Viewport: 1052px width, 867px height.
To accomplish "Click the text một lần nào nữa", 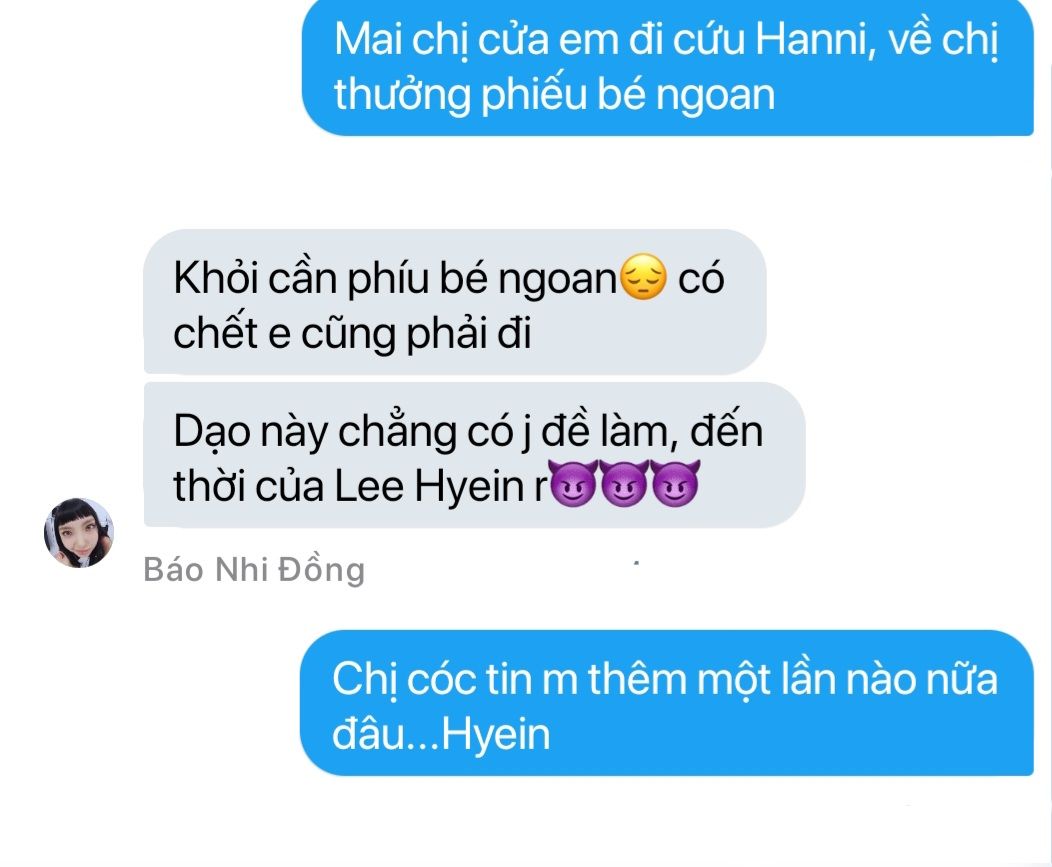I will [847, 679].
